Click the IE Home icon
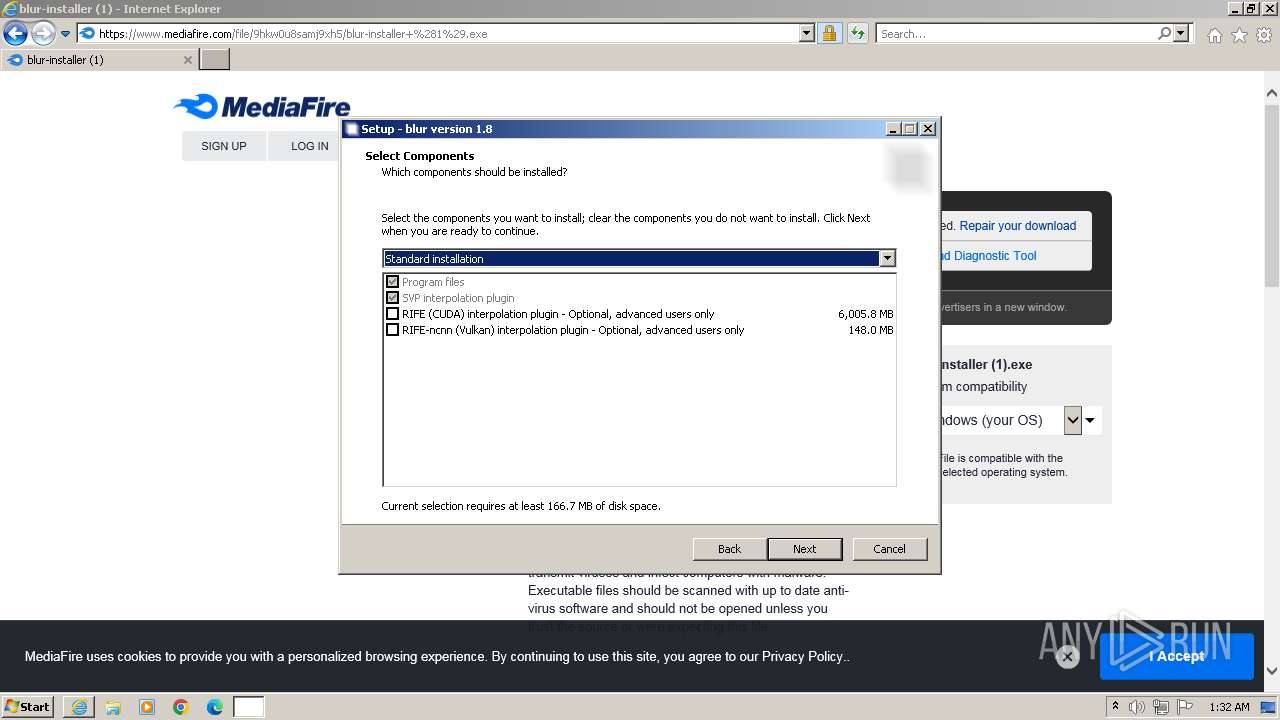The height and width of the screenshot is (720, 1280). (1214, 35)
